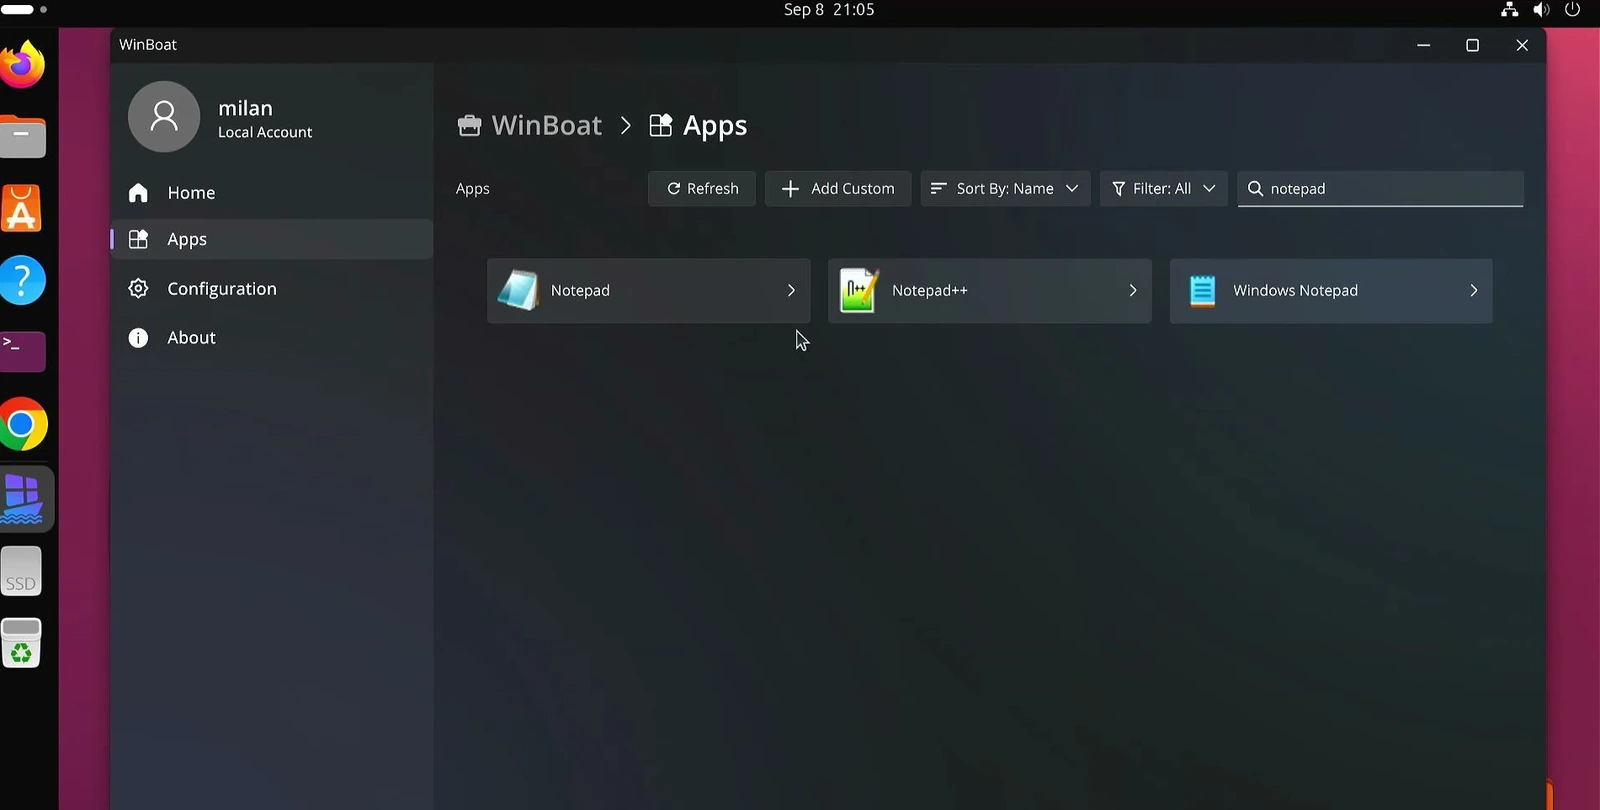The height and width of the screenshot is (810, 1600).
Task: Click the top bar clock date
Action: tap(829, 10)
